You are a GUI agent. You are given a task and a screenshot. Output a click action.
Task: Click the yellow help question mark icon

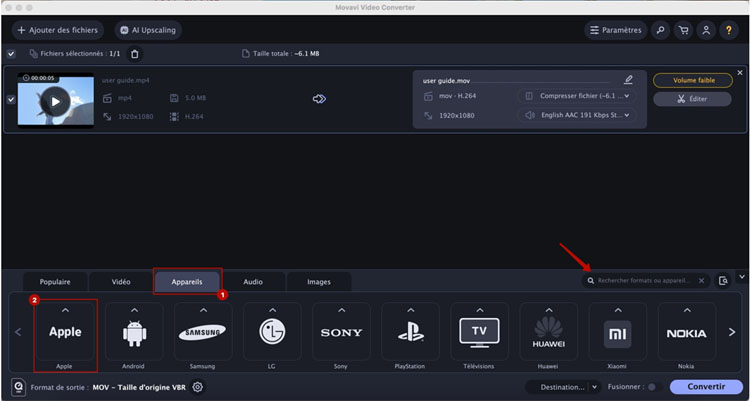point(729,30)
